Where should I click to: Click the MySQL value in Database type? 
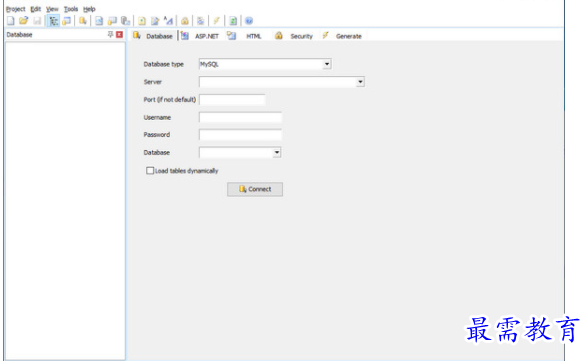tap(209, 64)
